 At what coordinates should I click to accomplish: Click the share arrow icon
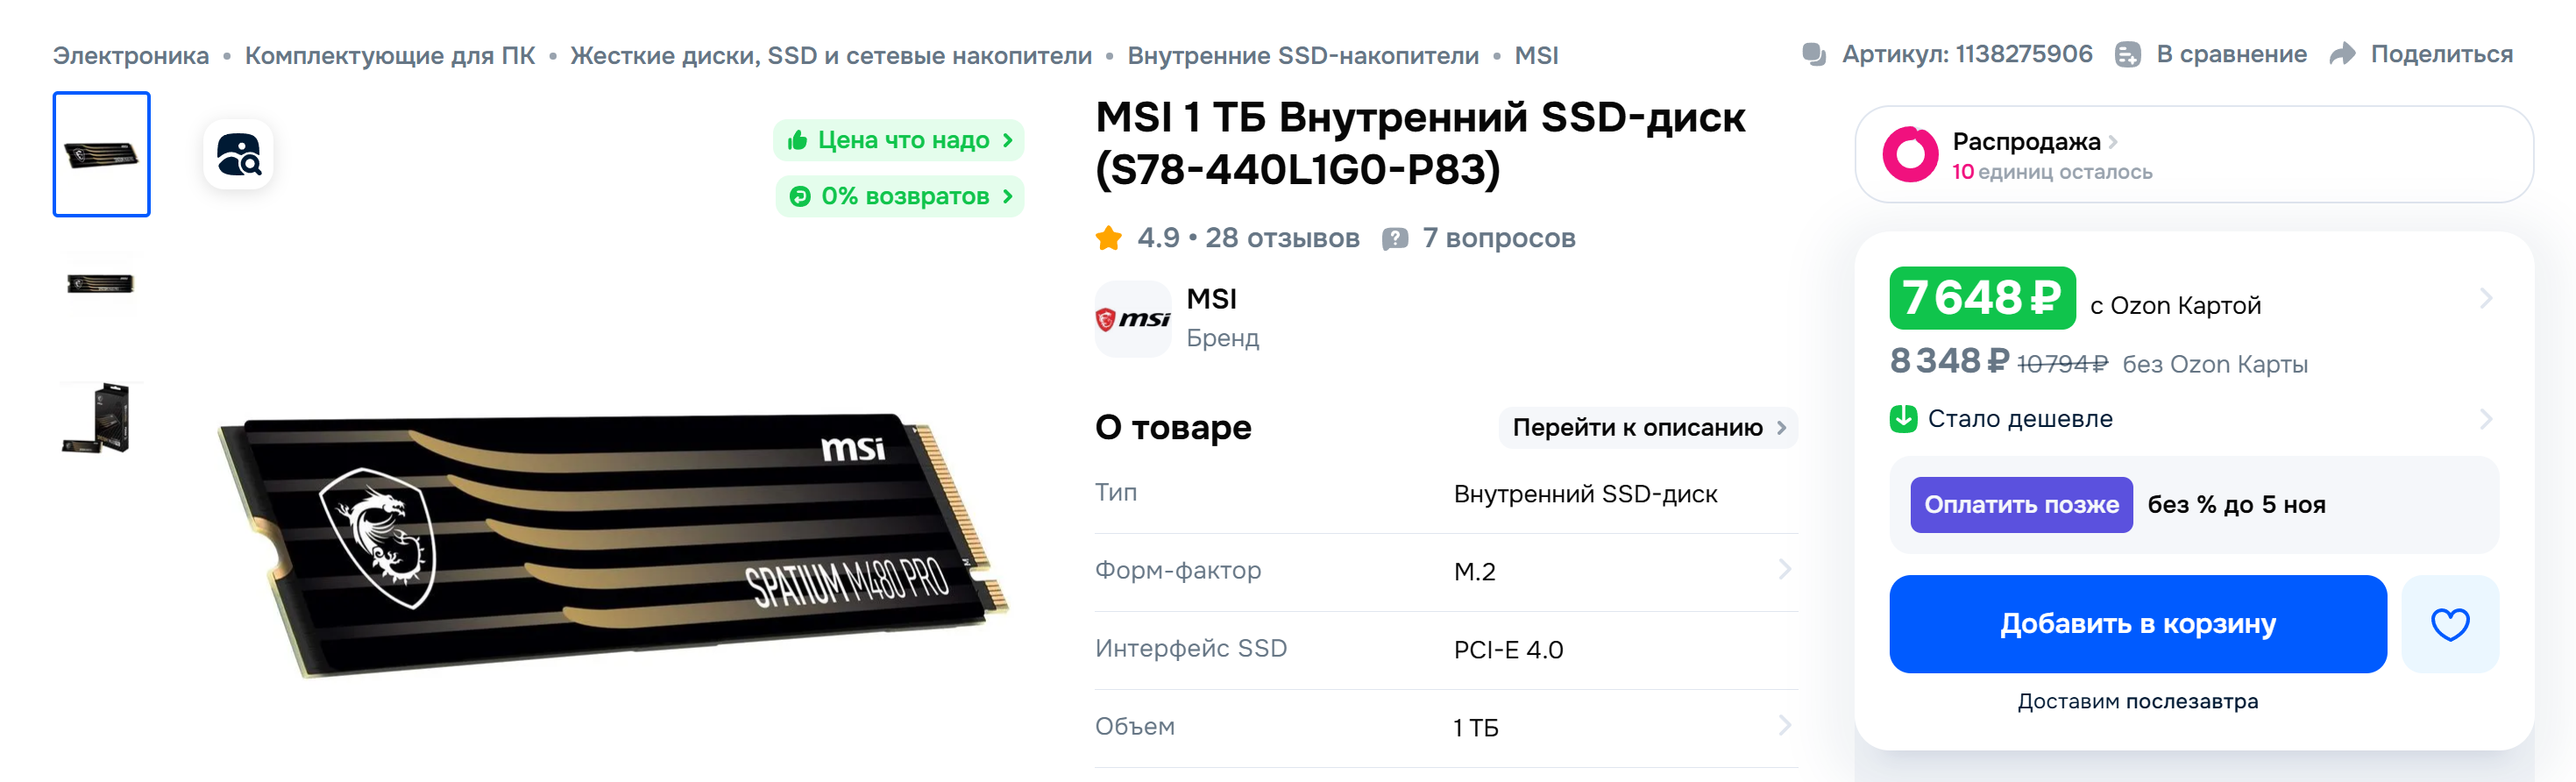tap(2342, 54)
